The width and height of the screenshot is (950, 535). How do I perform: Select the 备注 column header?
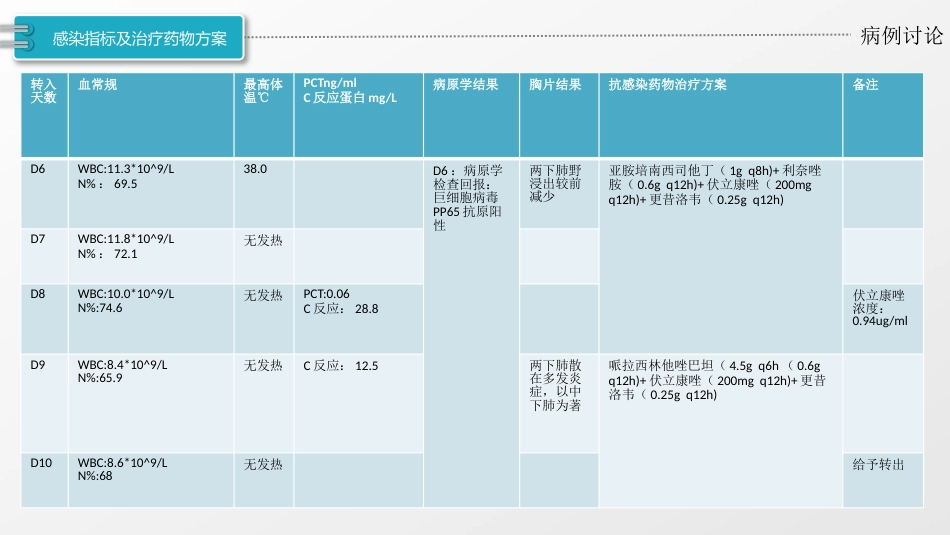883,115
